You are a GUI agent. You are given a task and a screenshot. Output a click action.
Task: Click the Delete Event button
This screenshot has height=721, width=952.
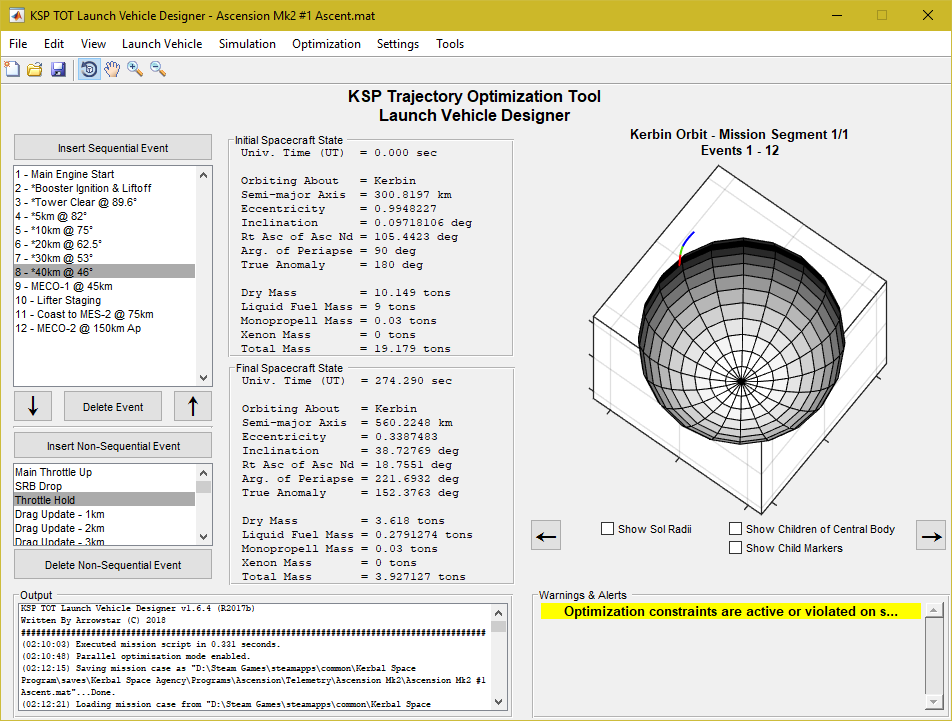coord(113,407)
